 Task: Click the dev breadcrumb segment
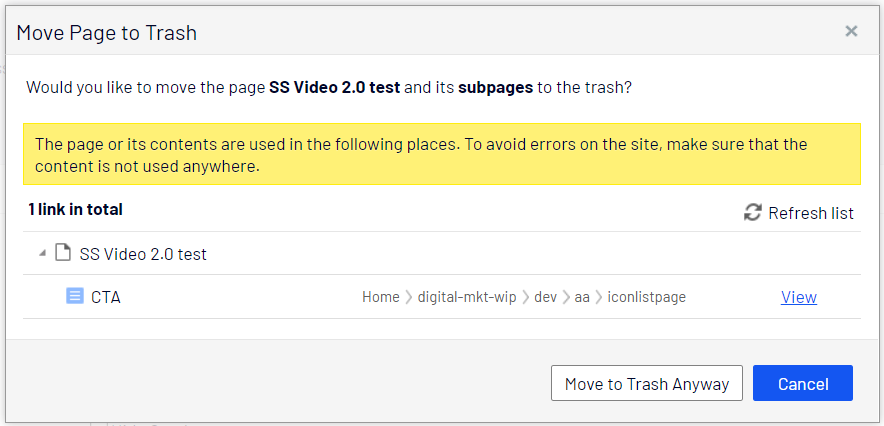[x=545, y=297]
